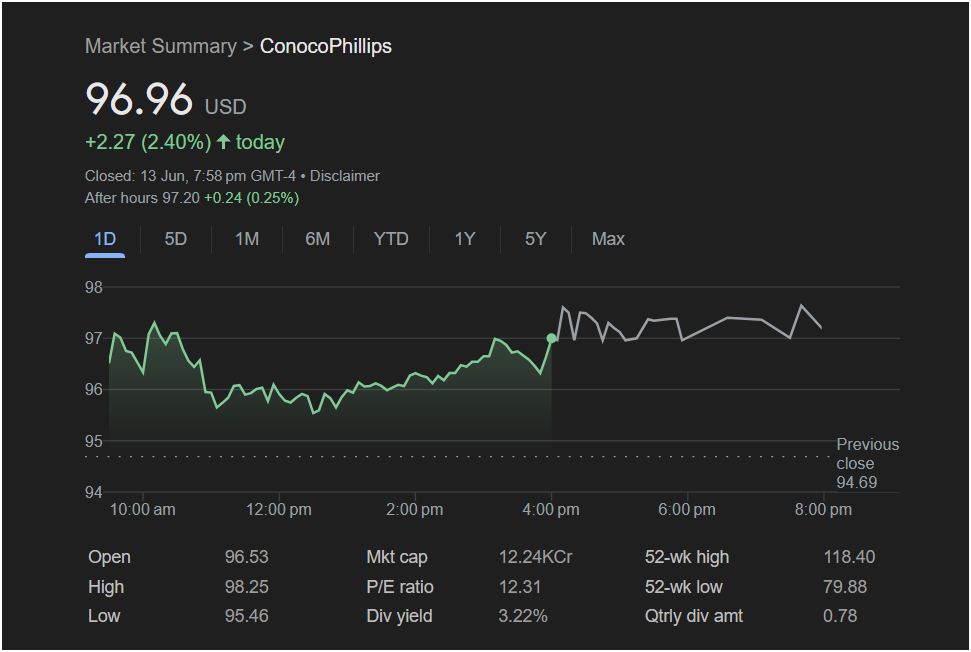Click the 2:00 pm axis label

(x=414, y=510)
